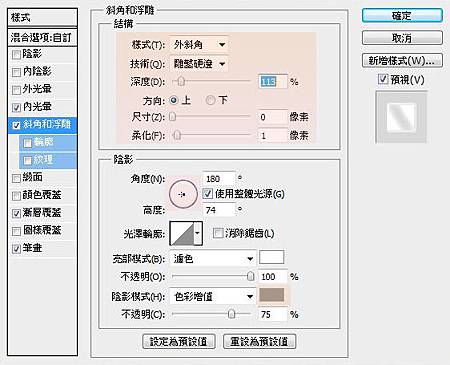
Task: Select the 上 up direction radio button
Action: (x=174, y=100)
